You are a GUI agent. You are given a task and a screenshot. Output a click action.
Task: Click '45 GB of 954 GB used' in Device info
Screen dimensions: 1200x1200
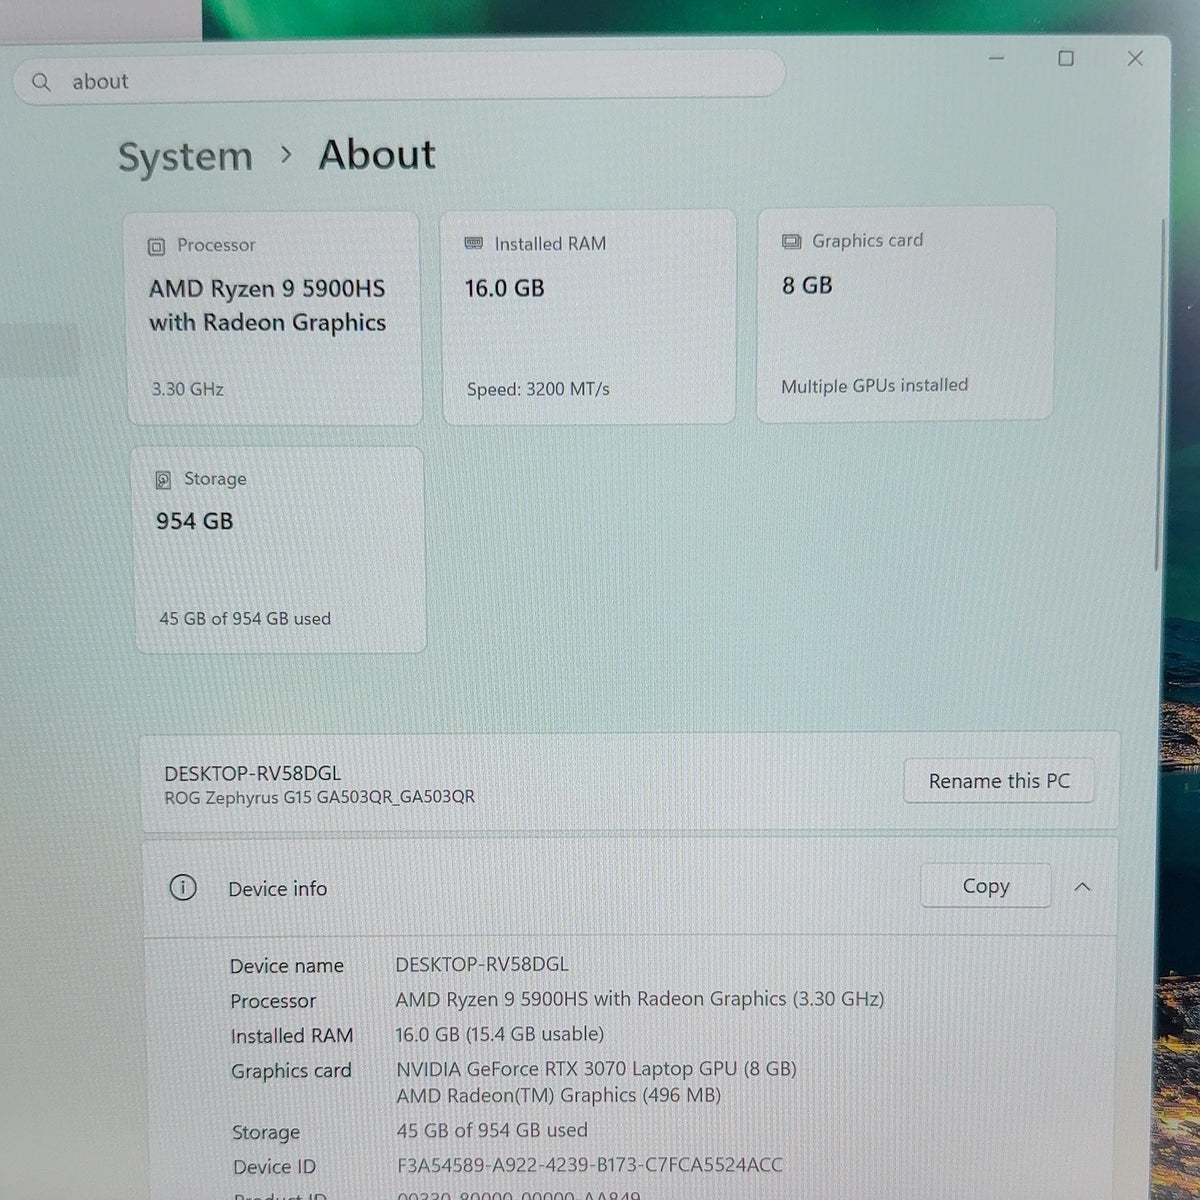tap(492, 1130)
